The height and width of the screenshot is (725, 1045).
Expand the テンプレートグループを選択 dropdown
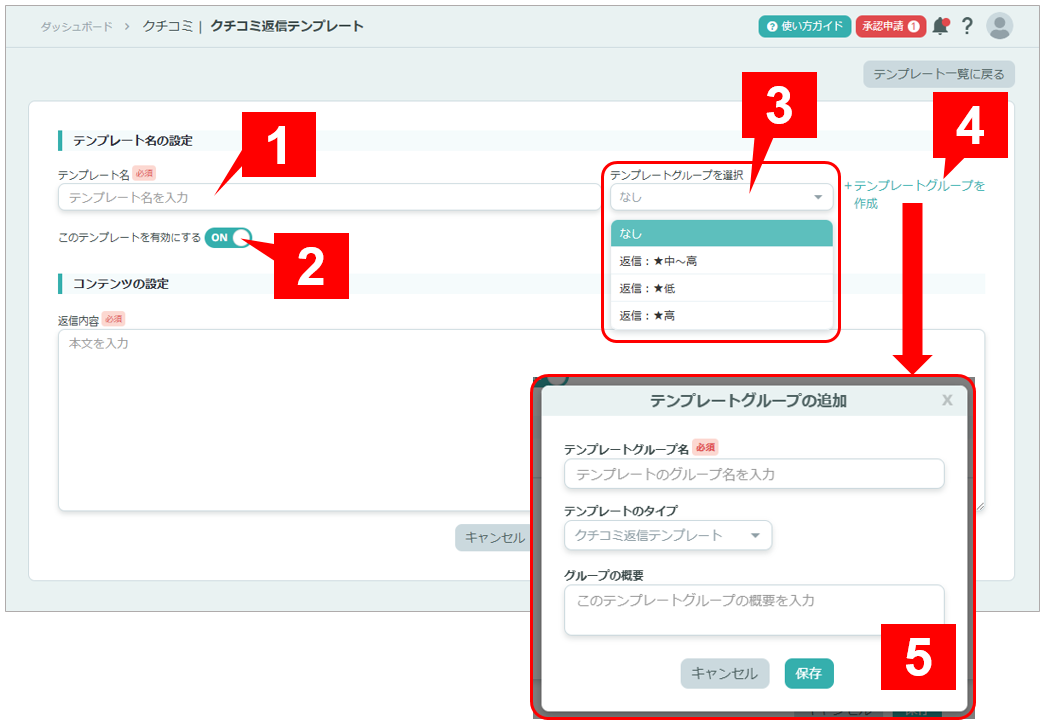click(721, 197)
